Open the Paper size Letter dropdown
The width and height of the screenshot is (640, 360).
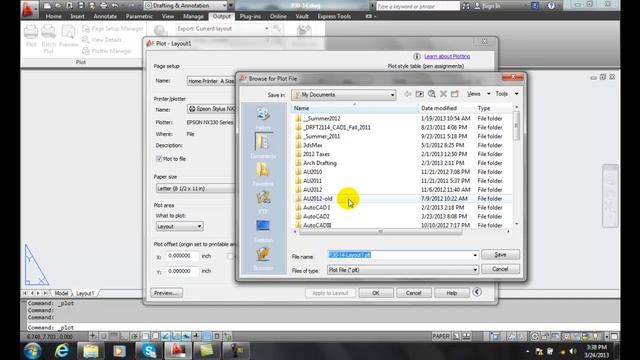196,189
